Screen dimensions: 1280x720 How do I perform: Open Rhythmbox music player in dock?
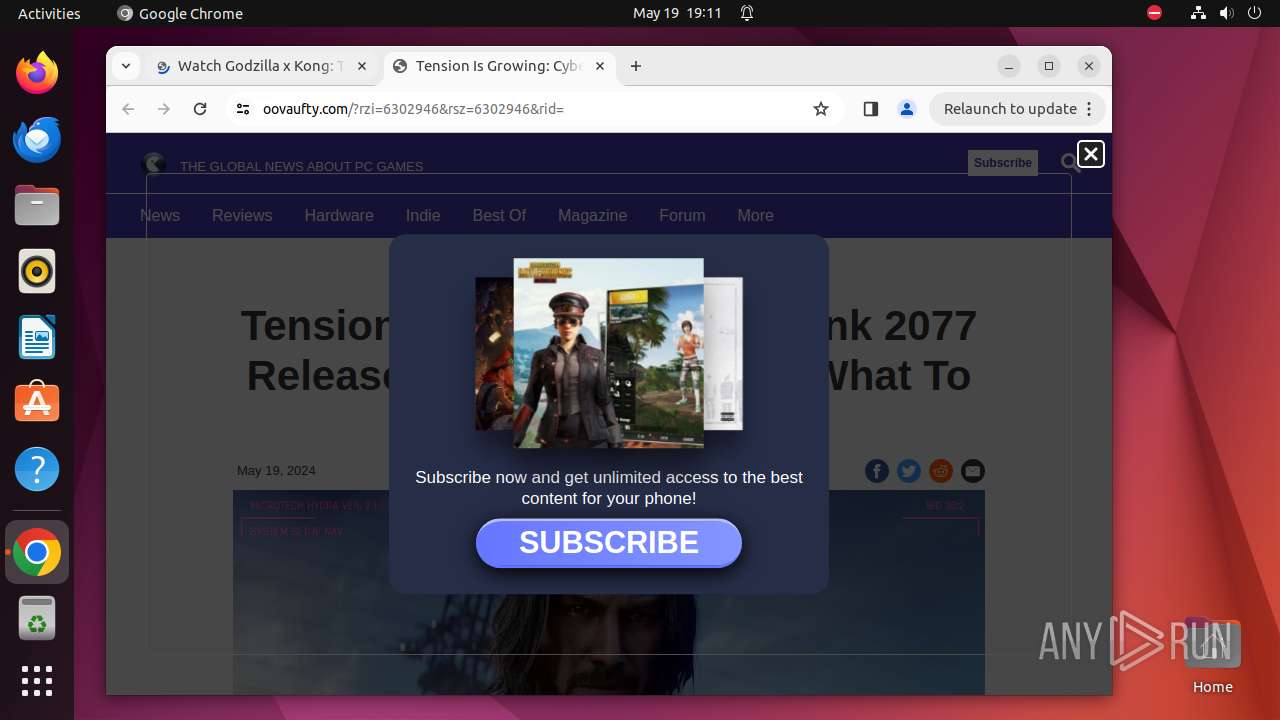tap(37, 271)
